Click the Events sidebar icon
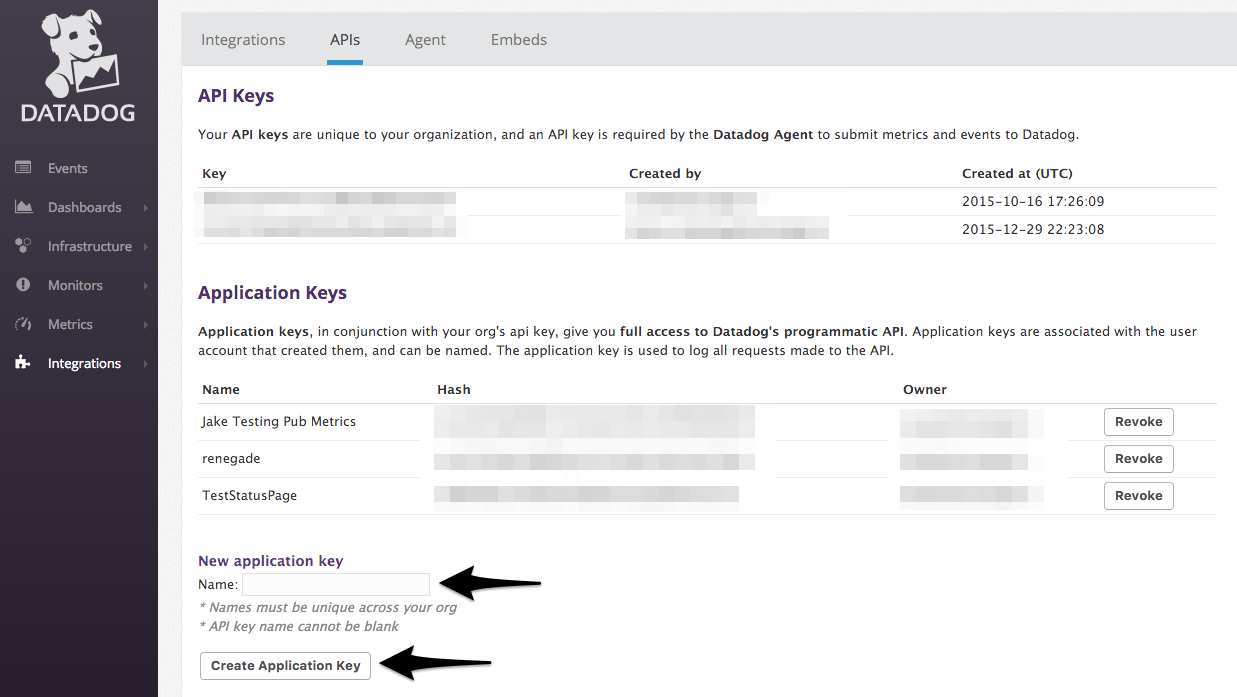 tap(23, 168)
